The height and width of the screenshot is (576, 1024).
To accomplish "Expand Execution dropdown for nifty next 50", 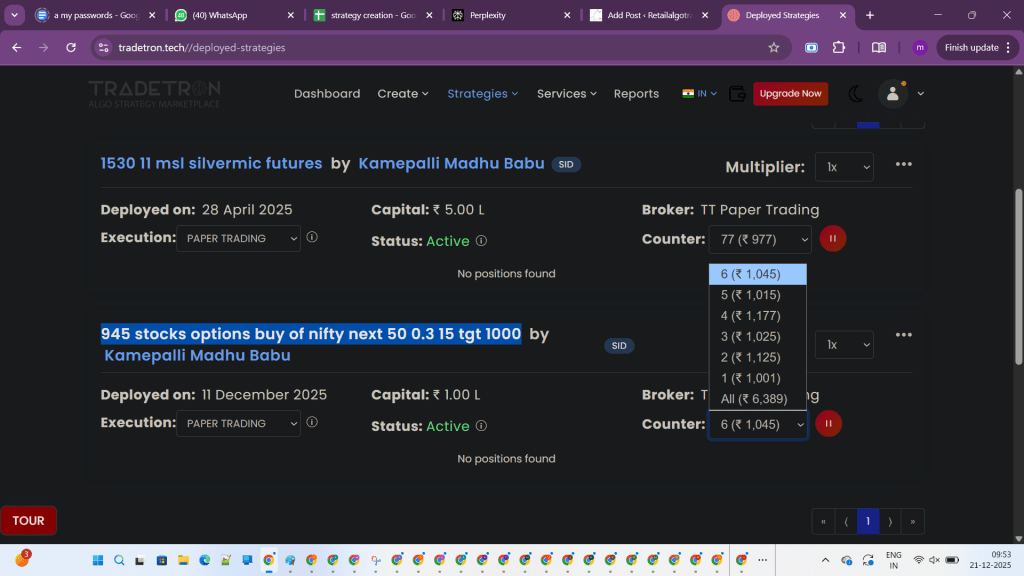I will pyautogui.click(x=238, y=424).
